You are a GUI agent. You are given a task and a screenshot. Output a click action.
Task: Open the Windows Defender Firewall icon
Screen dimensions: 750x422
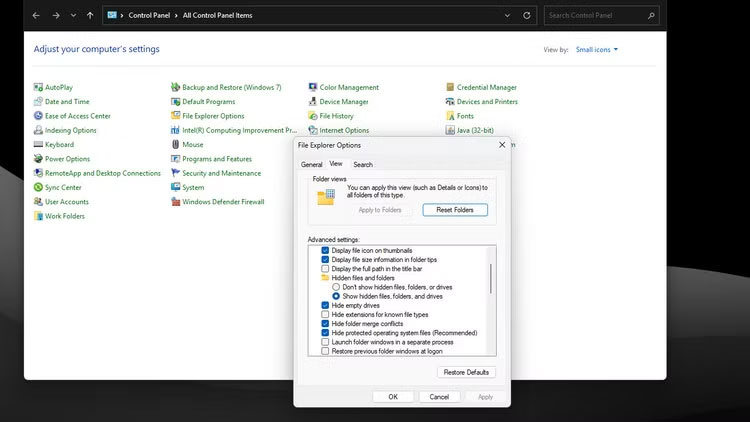(175, 202)
